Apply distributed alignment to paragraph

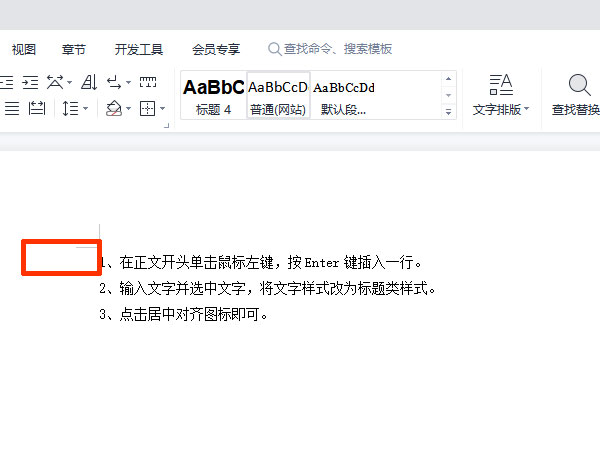point(37,108)
